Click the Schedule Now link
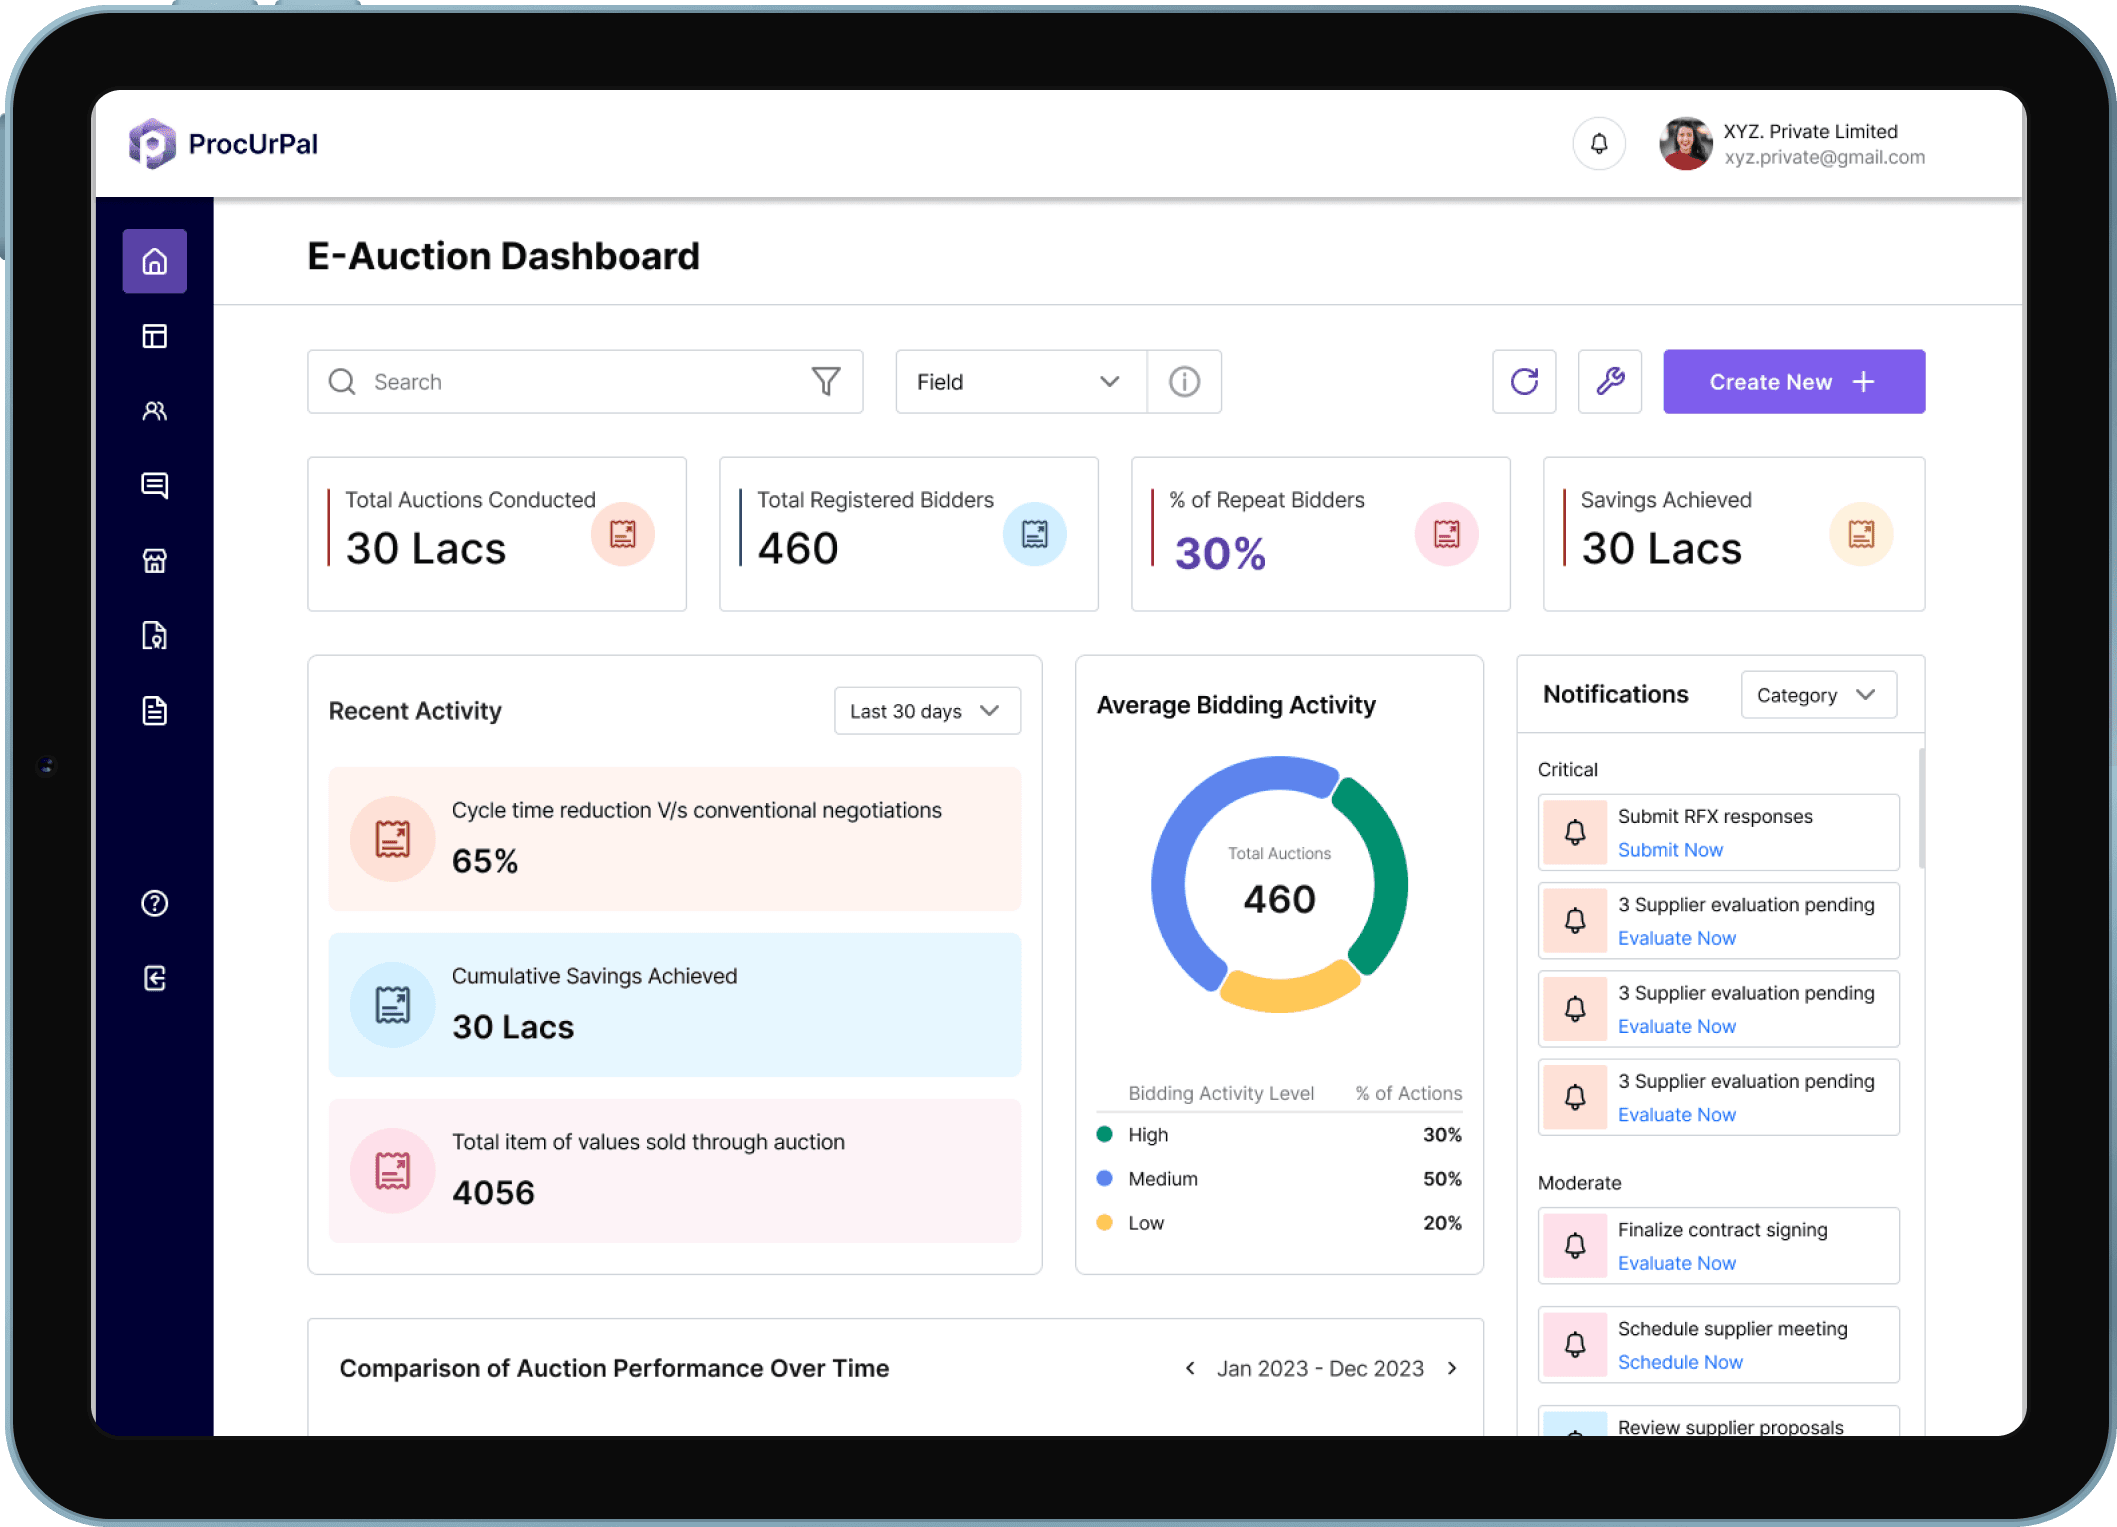 1680,1362
